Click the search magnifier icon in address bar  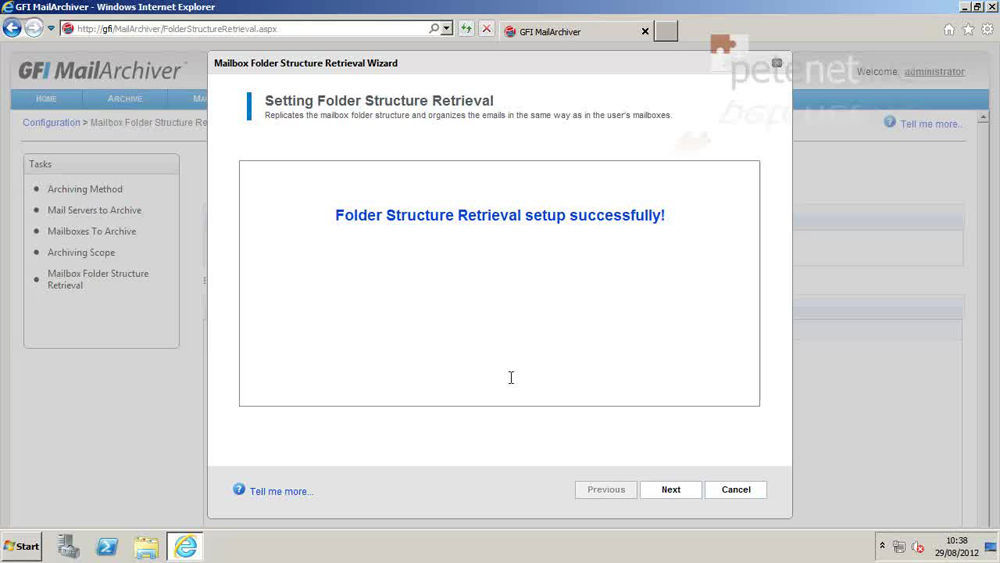click(x=434, y=29)
